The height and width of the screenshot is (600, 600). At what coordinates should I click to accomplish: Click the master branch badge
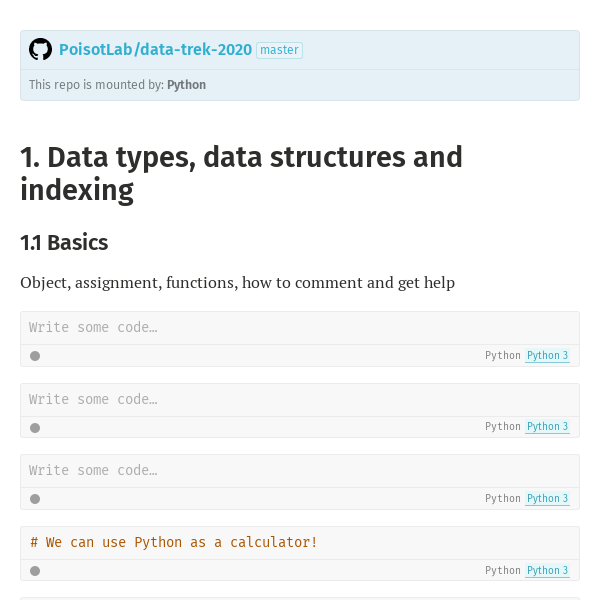[x=279, y=50]
